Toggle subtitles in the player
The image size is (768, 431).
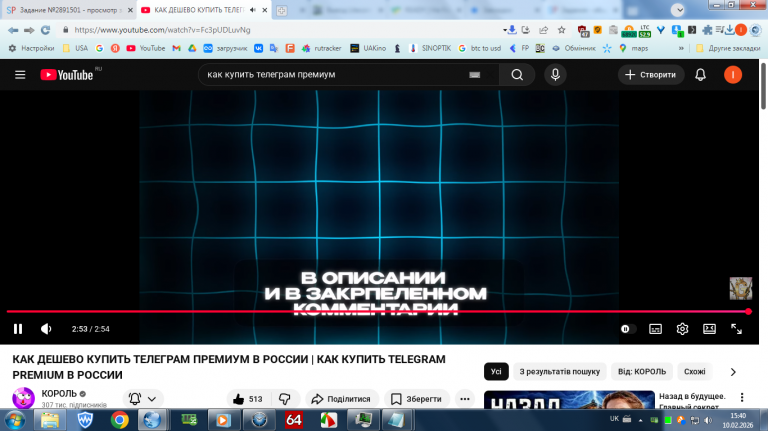pos(655,329)
